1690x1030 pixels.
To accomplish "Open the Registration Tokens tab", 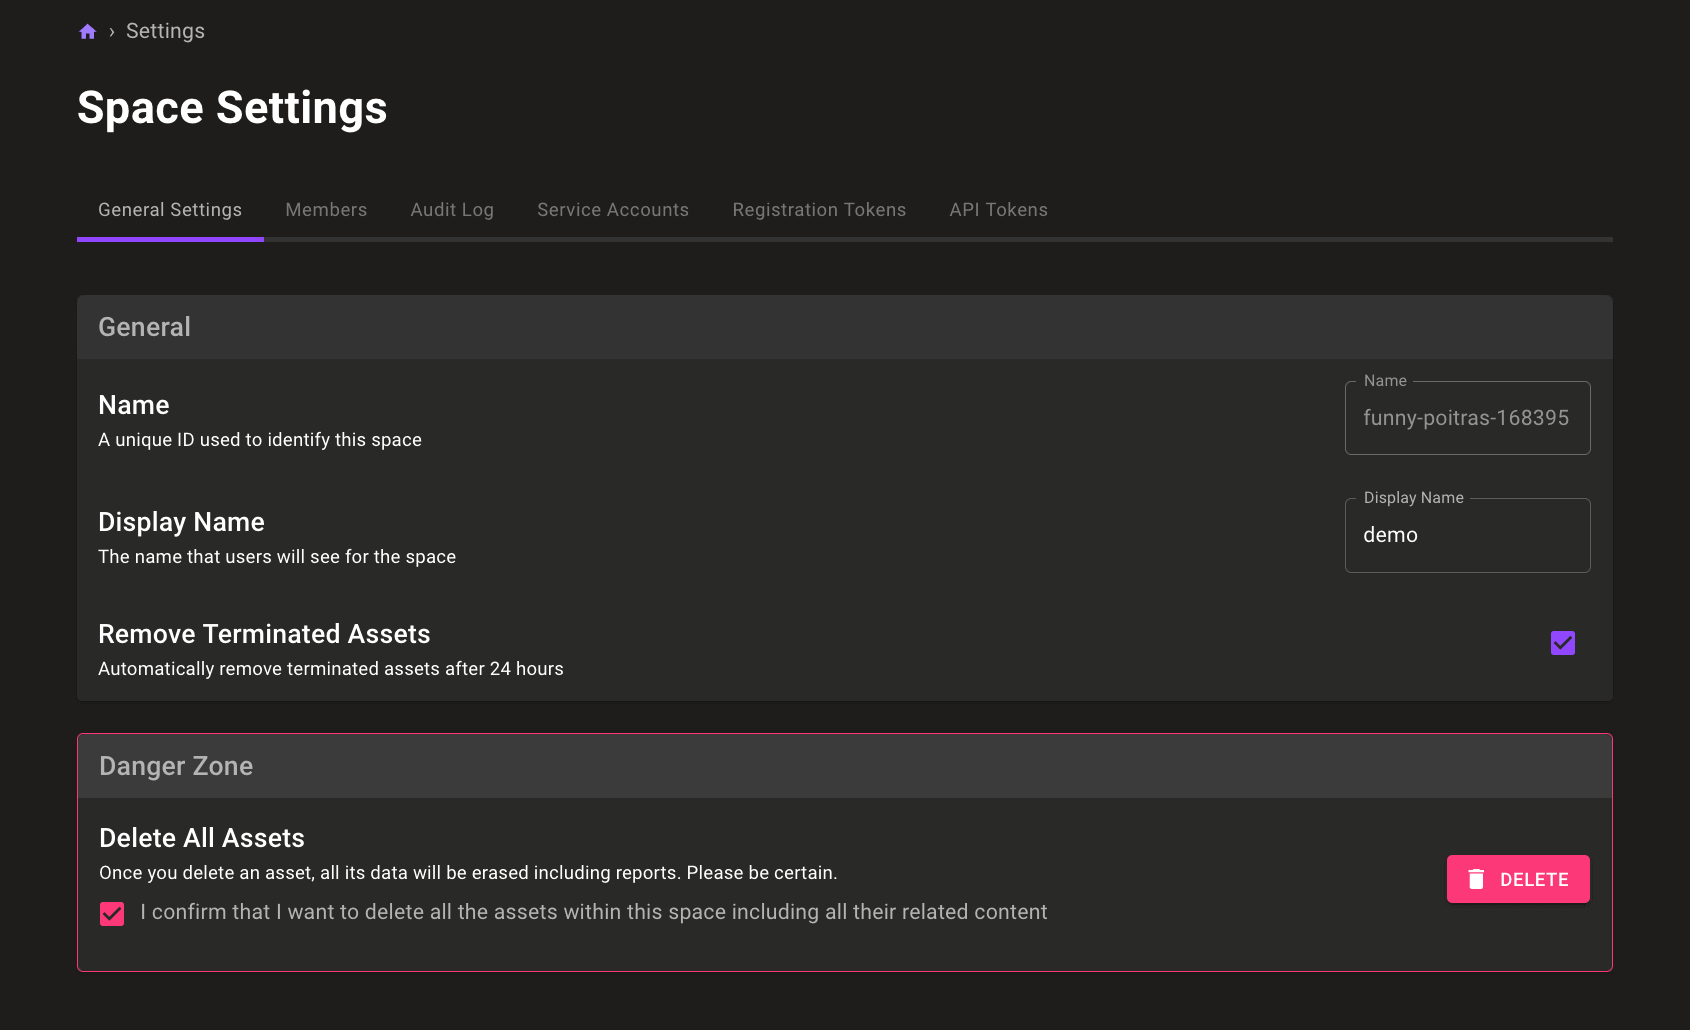I will [819, 210].
